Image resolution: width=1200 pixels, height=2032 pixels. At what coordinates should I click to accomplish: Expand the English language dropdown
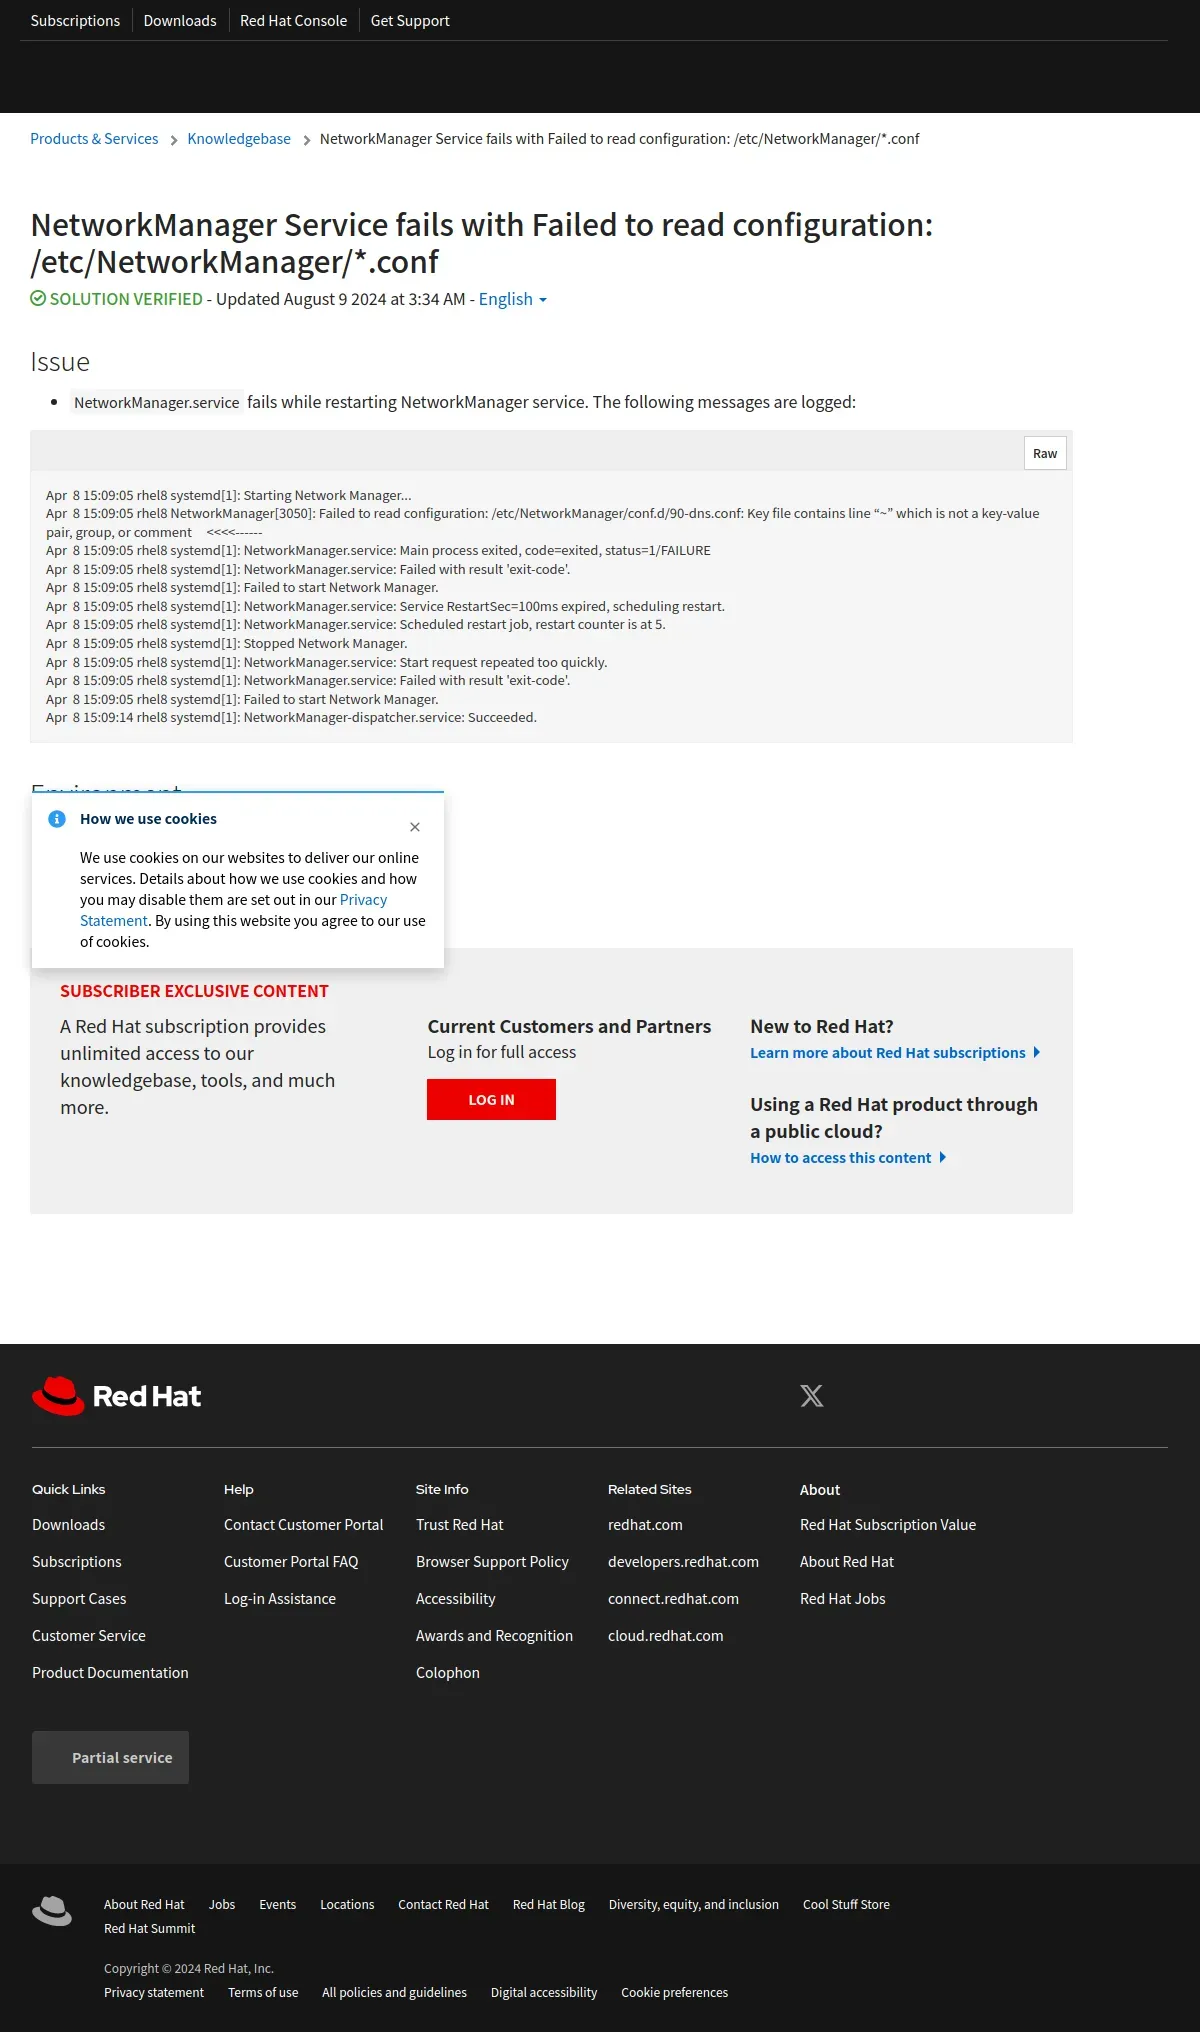pos(513,299)
